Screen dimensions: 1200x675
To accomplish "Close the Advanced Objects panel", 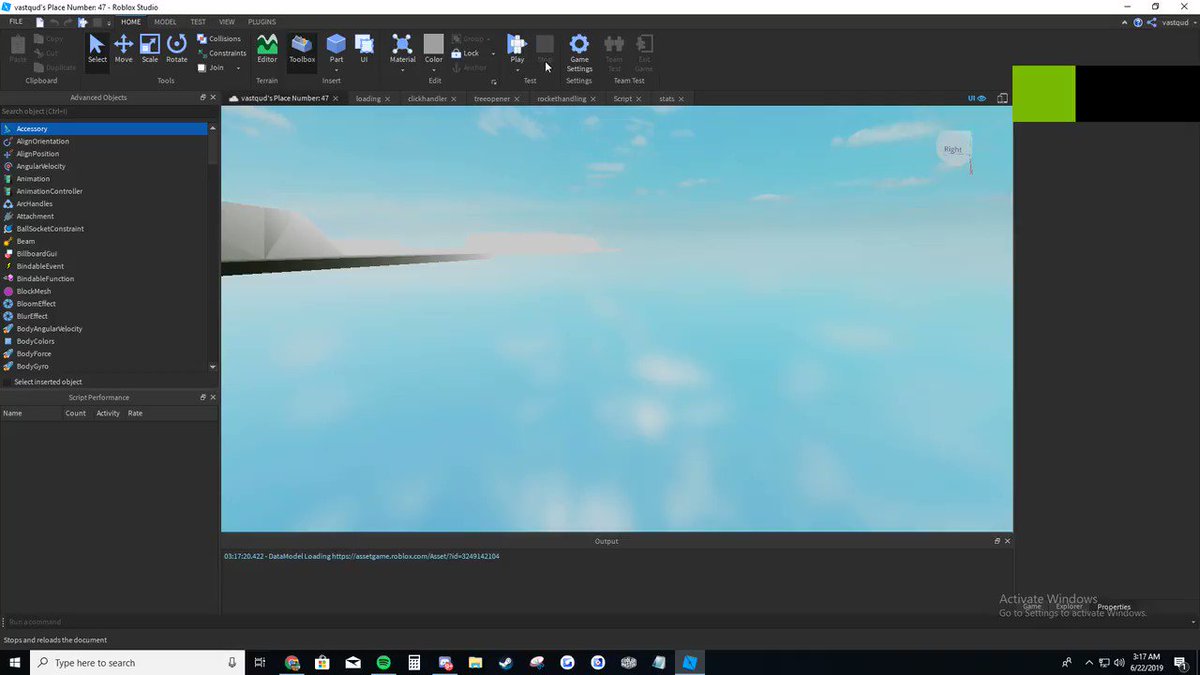I will [x=212, y=98].
